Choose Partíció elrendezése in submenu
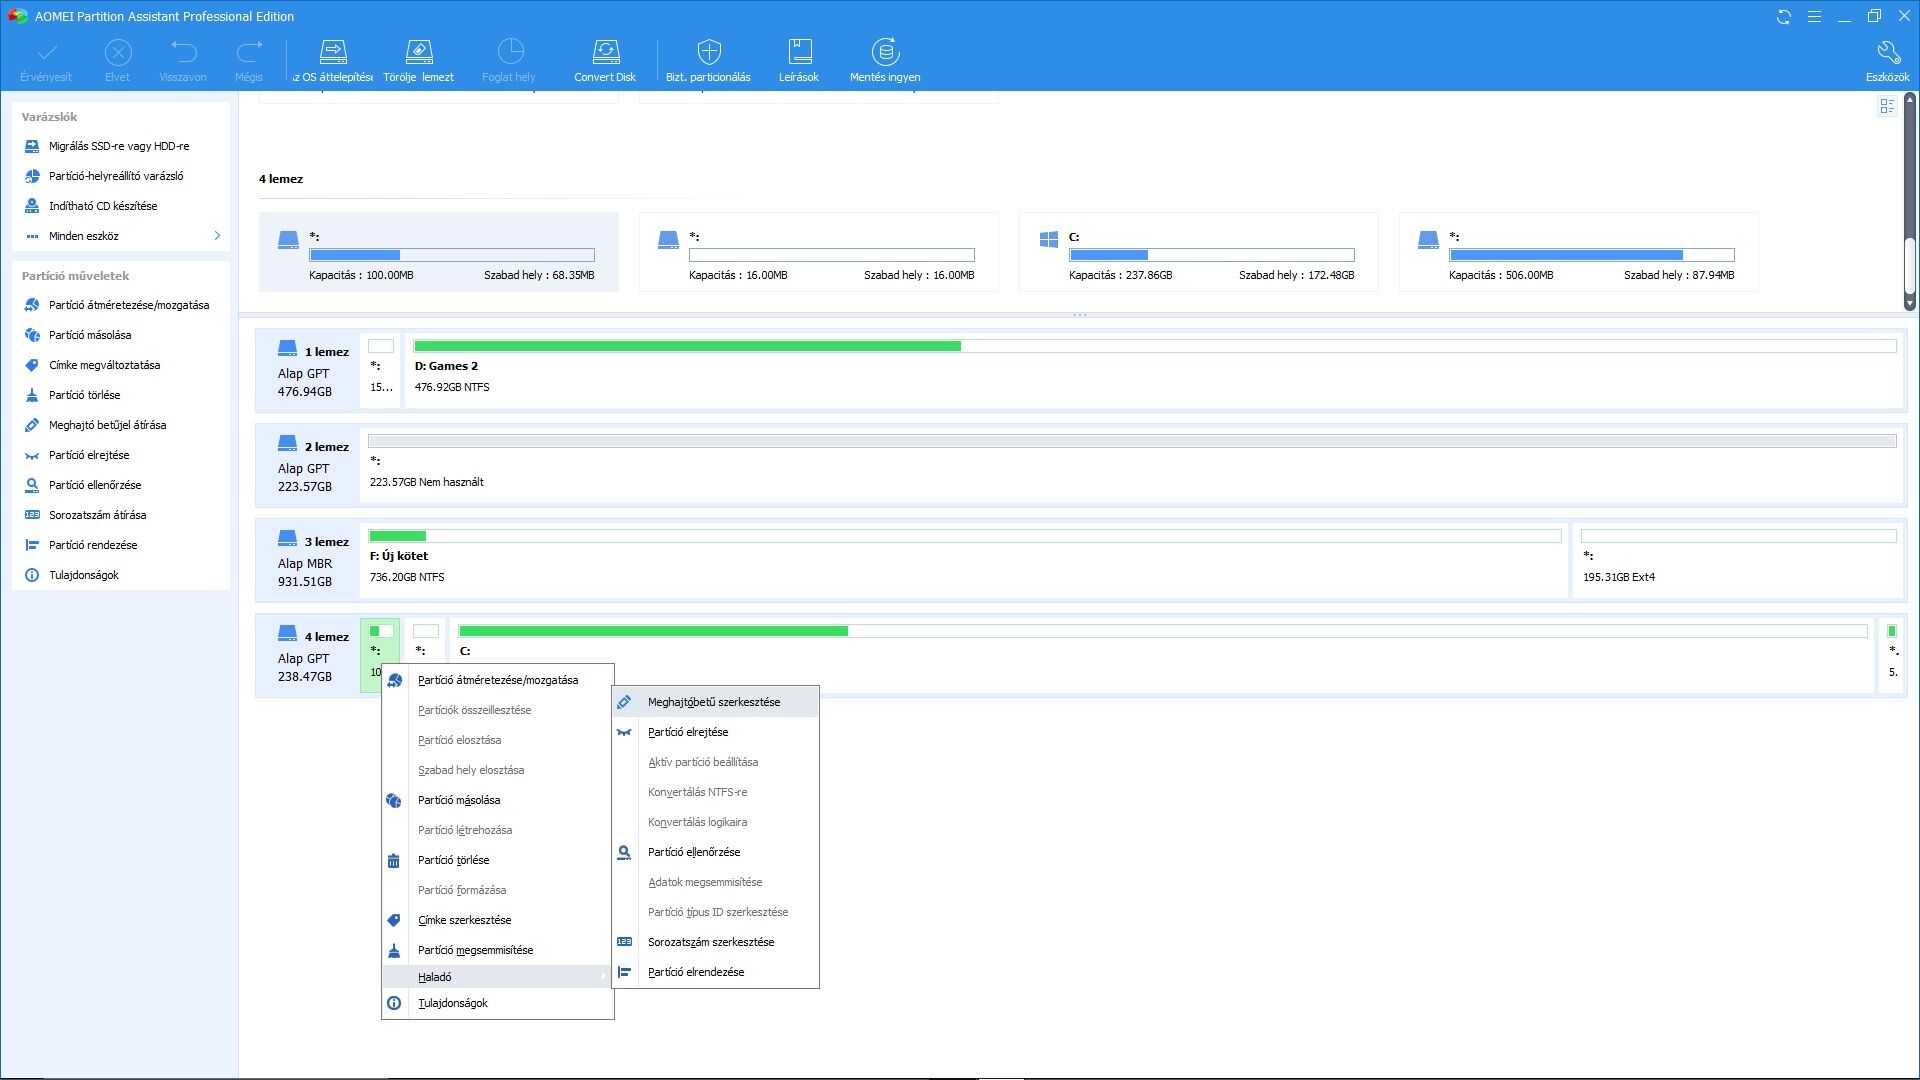Screen dimensions: 1920x1080 coord(716,972)
